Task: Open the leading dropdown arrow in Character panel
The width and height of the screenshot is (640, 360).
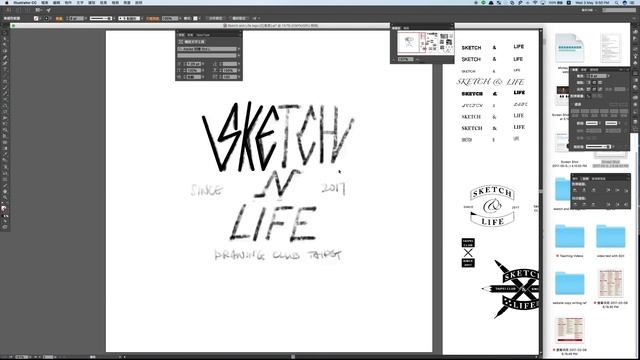Action: coord(239,64)
